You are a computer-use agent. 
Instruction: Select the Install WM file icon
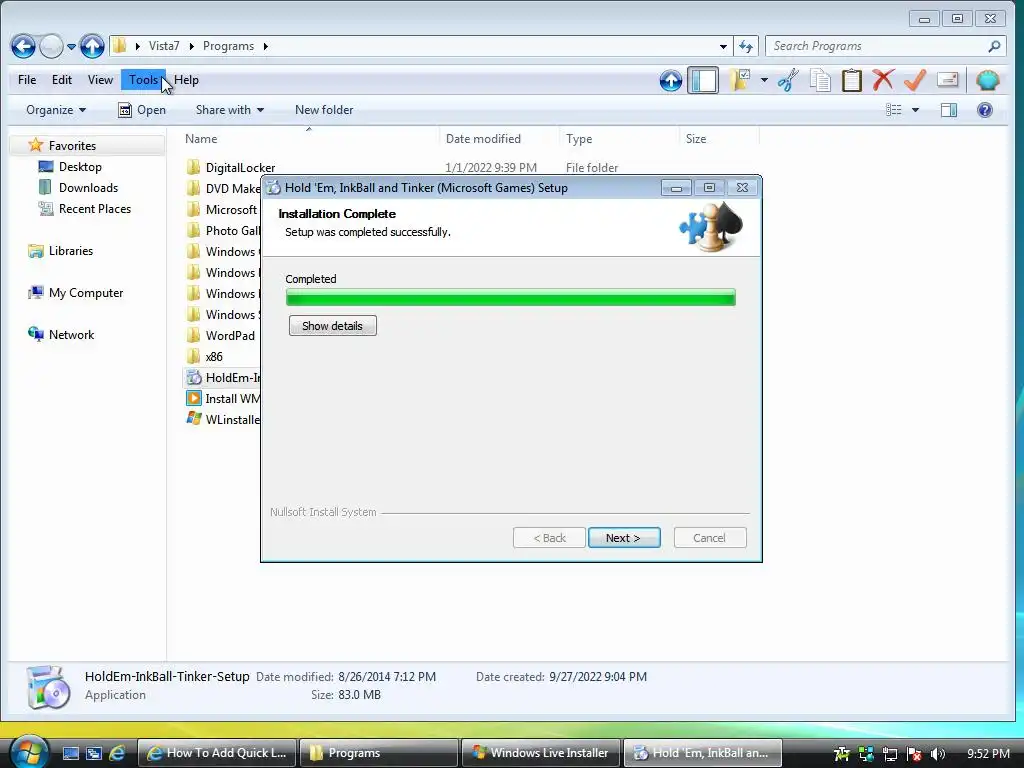tap(194, 398)
